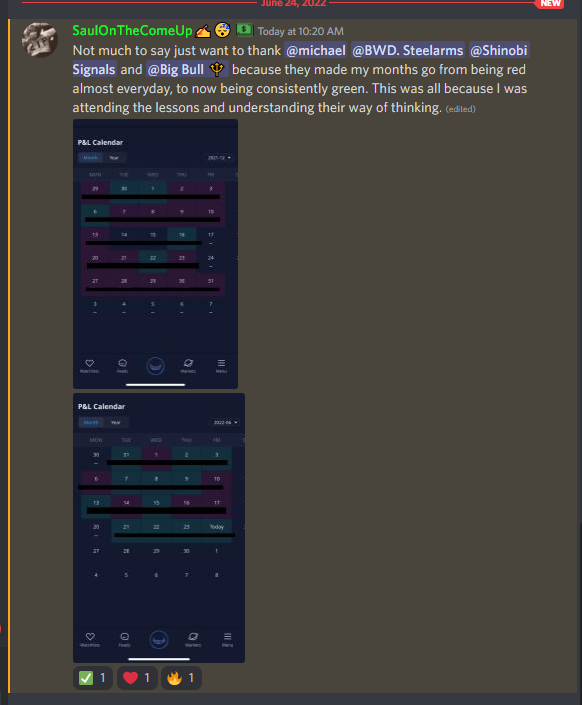Click the writing hand emoji beside the username
This screenshot has height=705, width=582.
203,31
